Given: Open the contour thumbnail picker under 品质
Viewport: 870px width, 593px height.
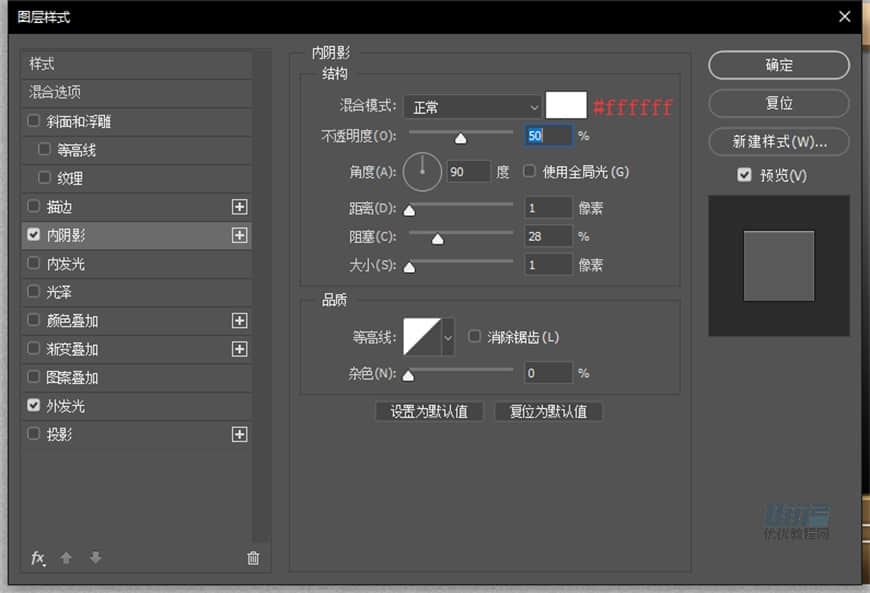Looking at the screenshot, I should (421, 337).
